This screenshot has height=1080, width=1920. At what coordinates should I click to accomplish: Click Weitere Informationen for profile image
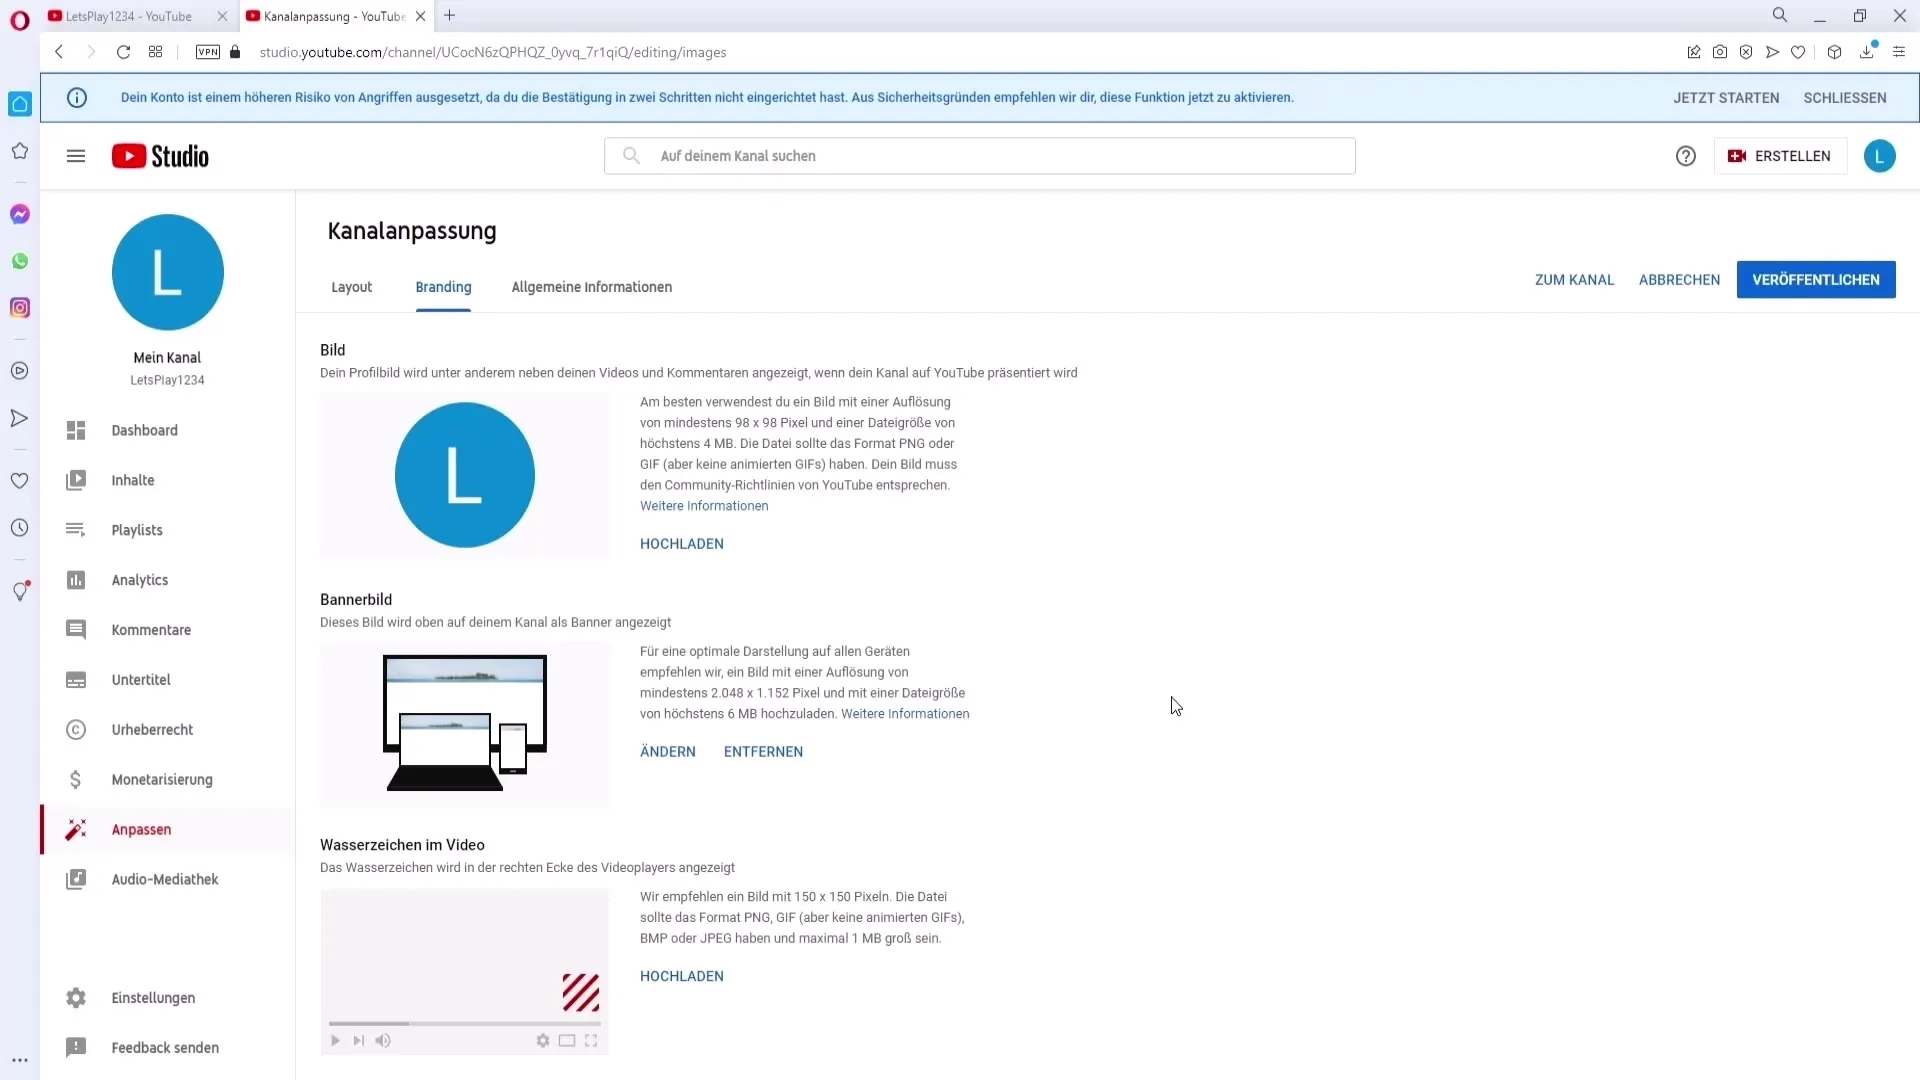click(703, 505)
